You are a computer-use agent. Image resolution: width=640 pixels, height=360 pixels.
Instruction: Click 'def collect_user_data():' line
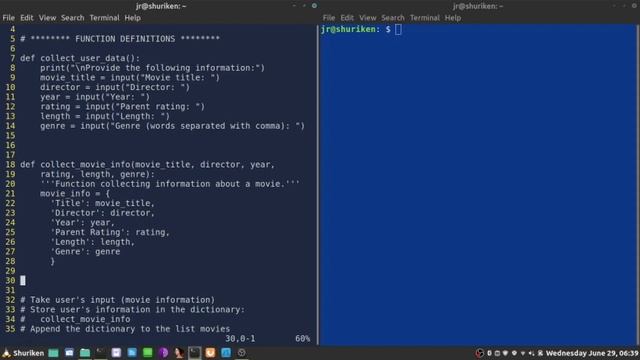pos(80,58)
